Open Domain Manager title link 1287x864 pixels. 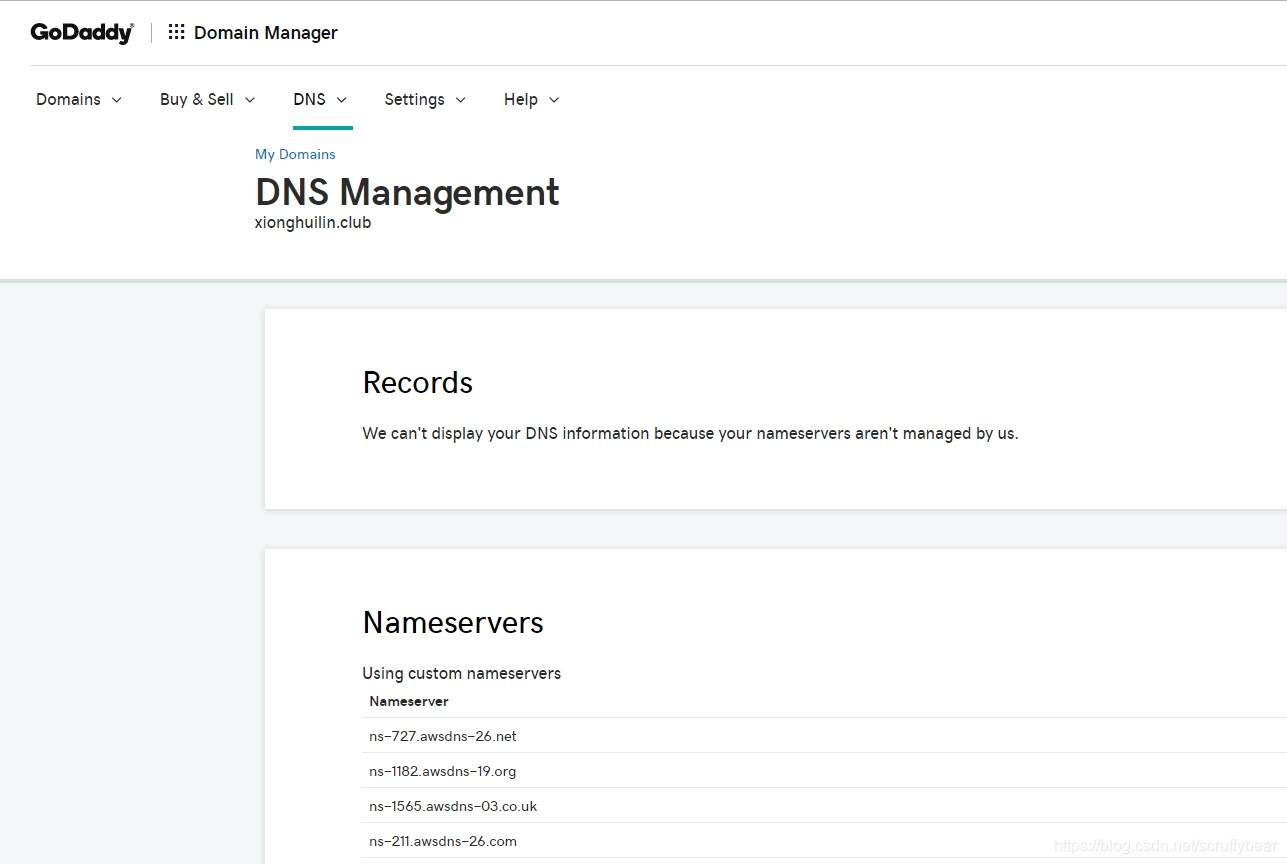pyautogui.click(x=265, y=33)
